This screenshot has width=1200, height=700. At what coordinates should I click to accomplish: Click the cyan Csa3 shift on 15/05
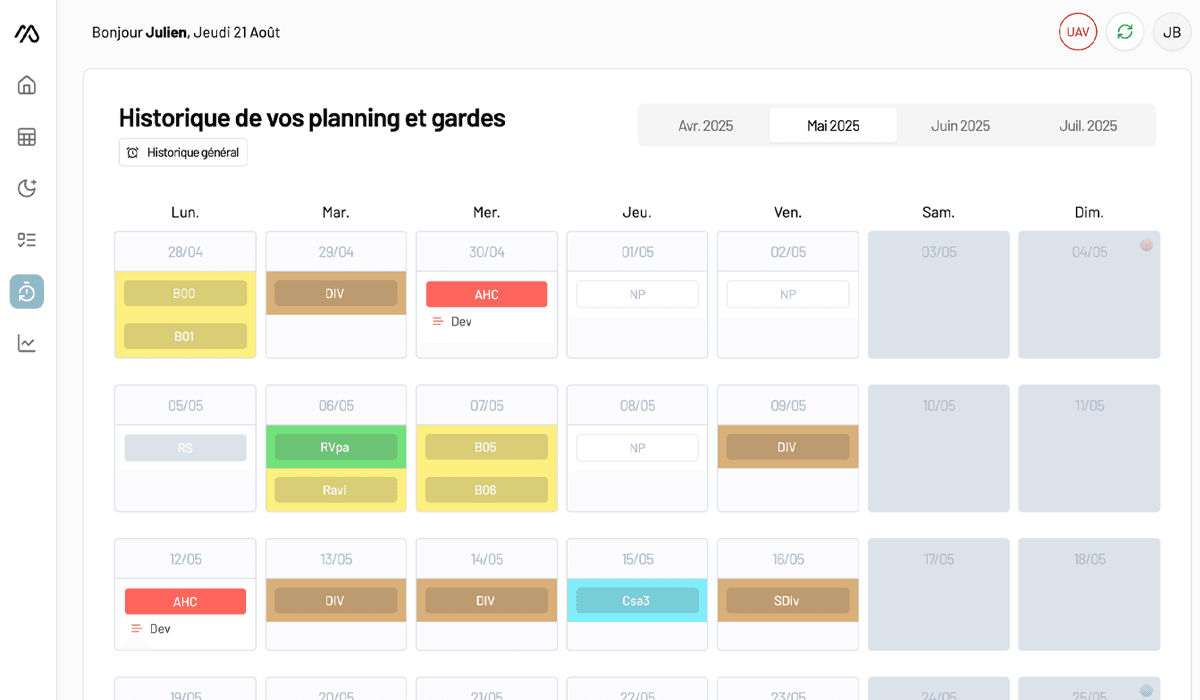[x=637, y=601]
